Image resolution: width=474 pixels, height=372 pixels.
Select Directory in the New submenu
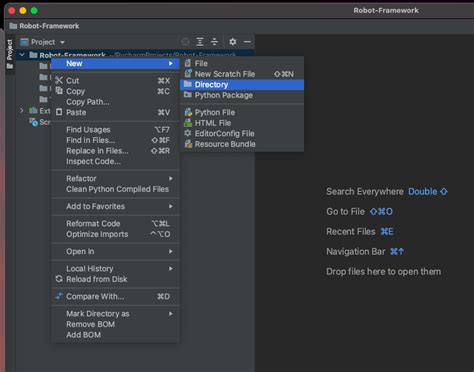pyautogui.click(x=242, y=85)
